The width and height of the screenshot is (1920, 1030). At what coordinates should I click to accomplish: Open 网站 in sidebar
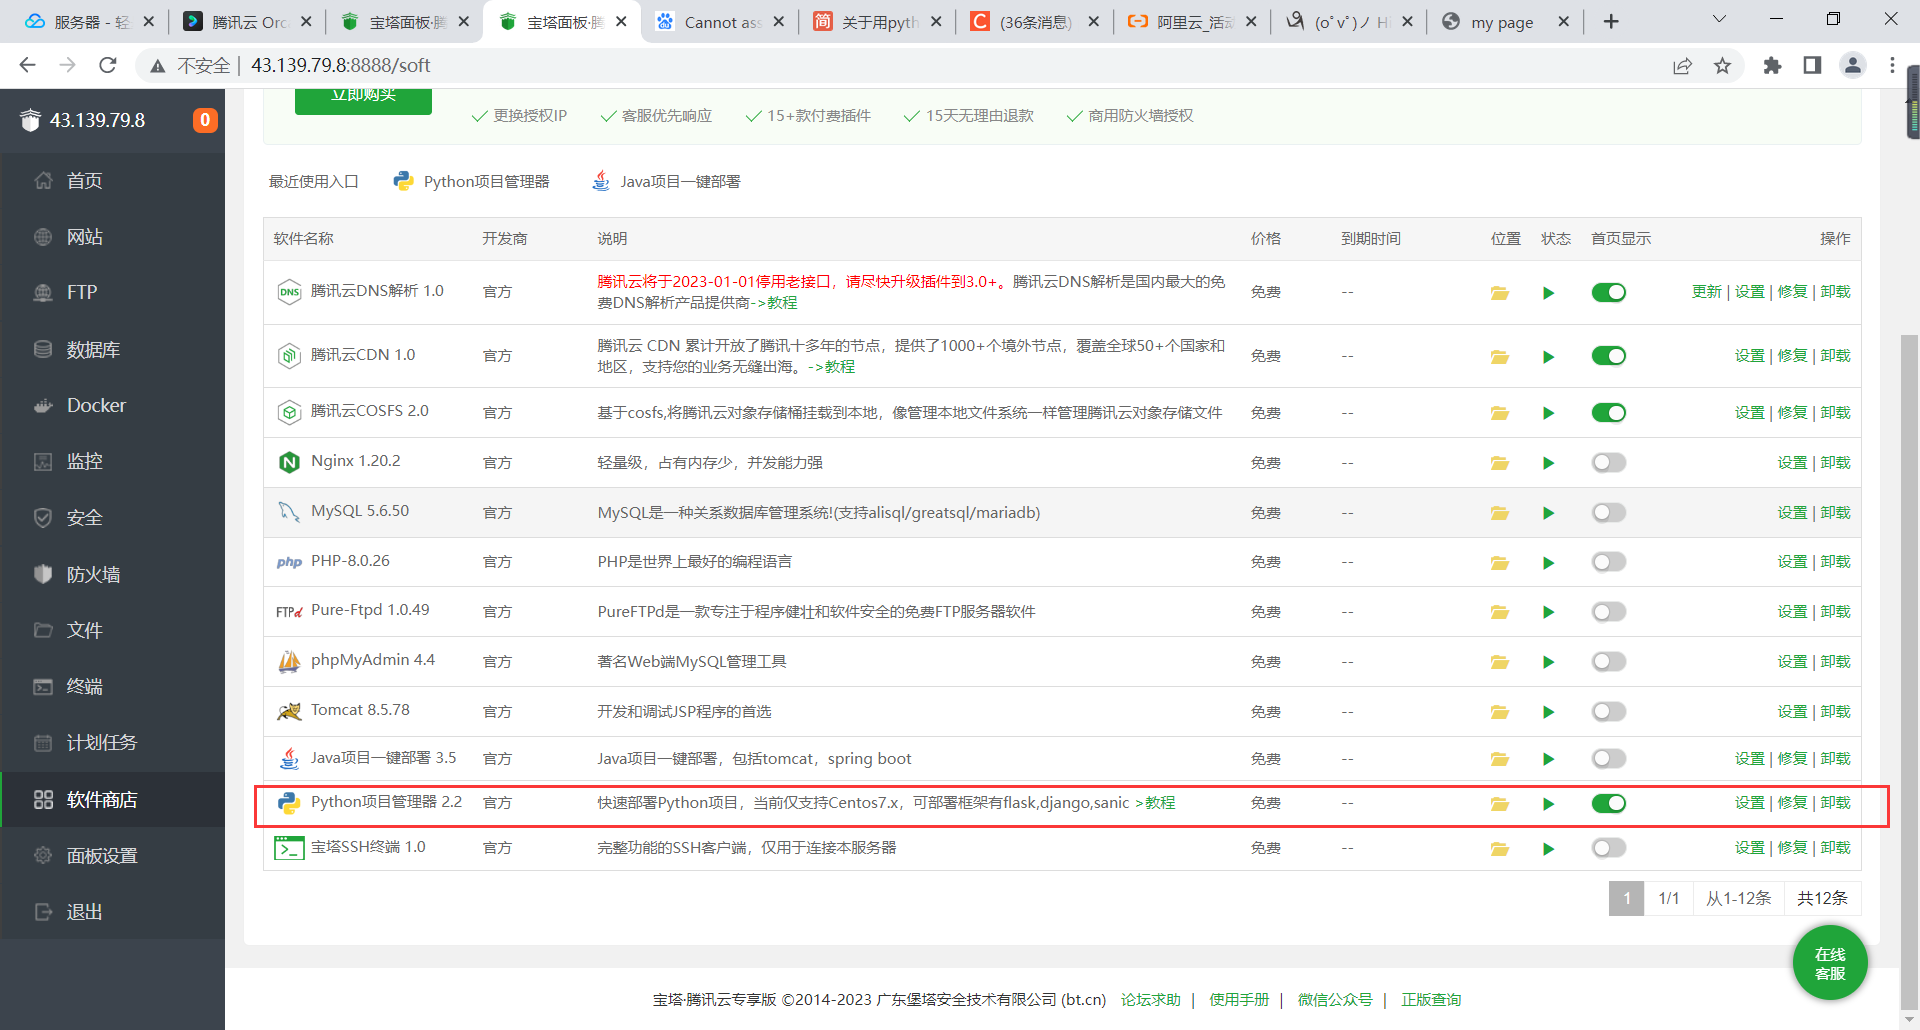click(84, 237)
